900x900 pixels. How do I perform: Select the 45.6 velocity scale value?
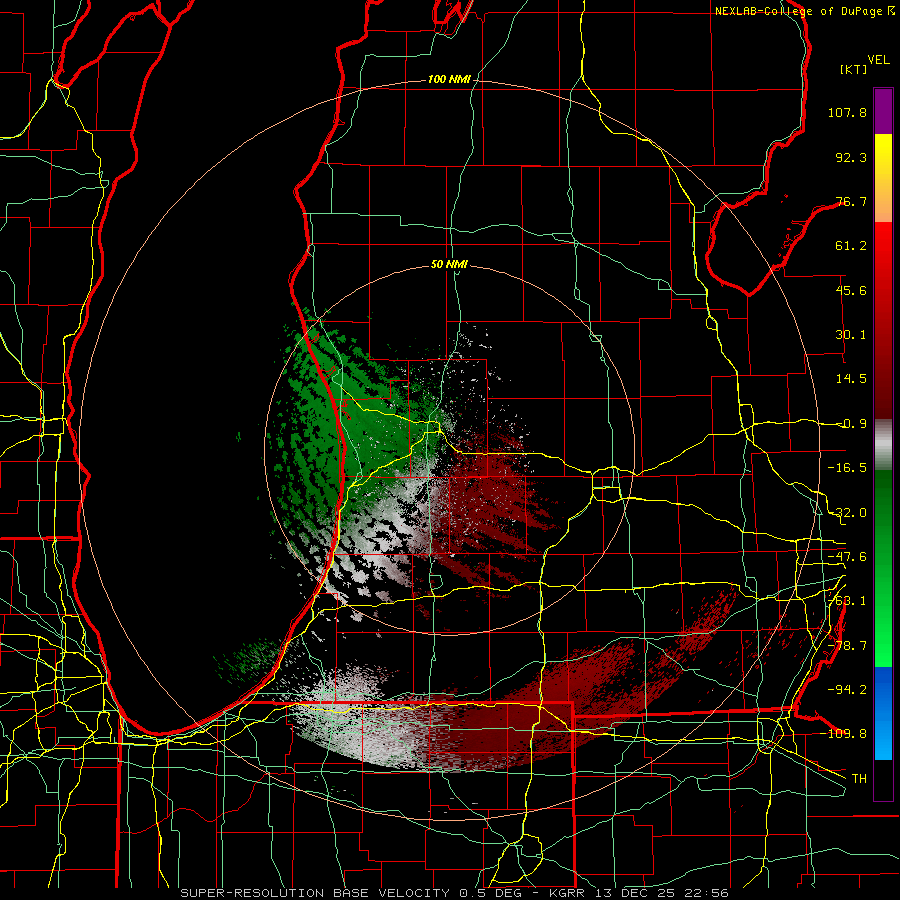coord(851,290)
